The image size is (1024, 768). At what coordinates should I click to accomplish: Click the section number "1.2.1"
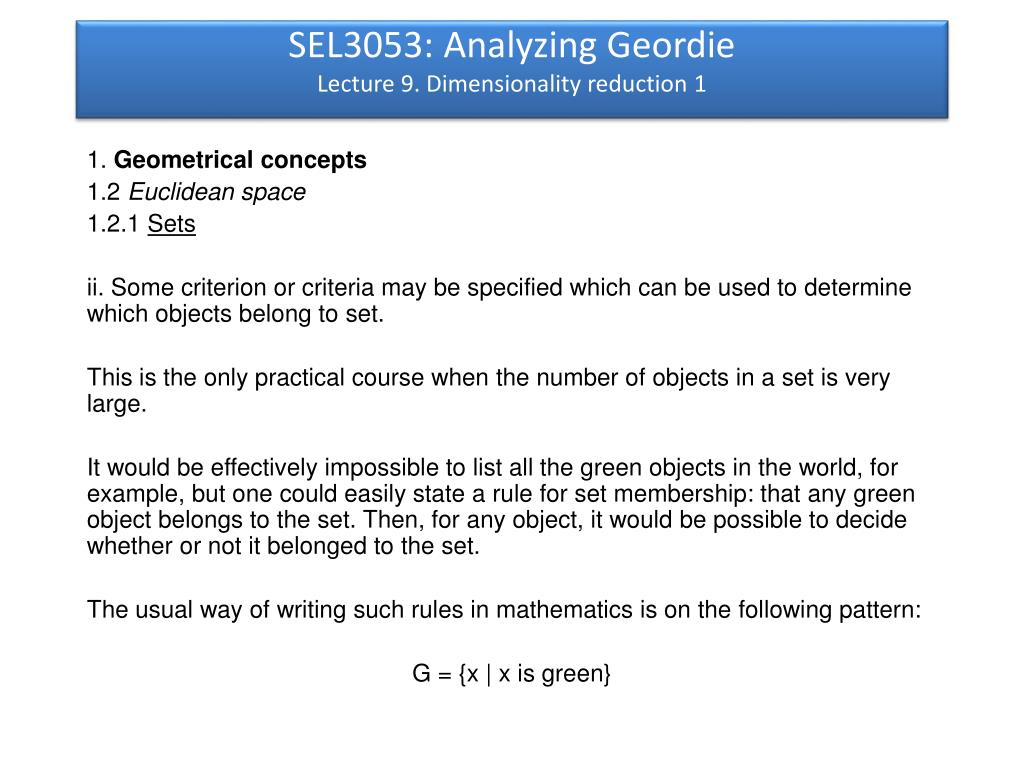pos(113,224)
